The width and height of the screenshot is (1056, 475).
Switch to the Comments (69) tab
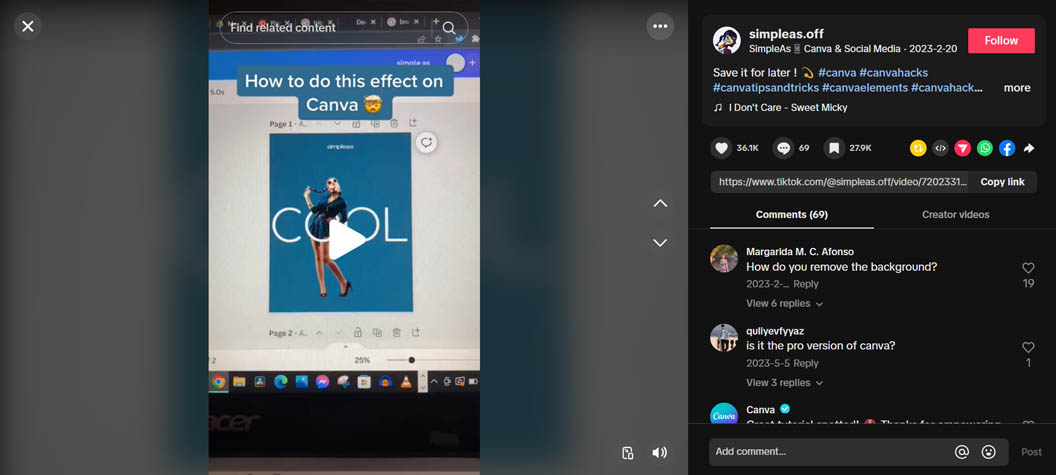pyautogui.click(x=791, y=215)
